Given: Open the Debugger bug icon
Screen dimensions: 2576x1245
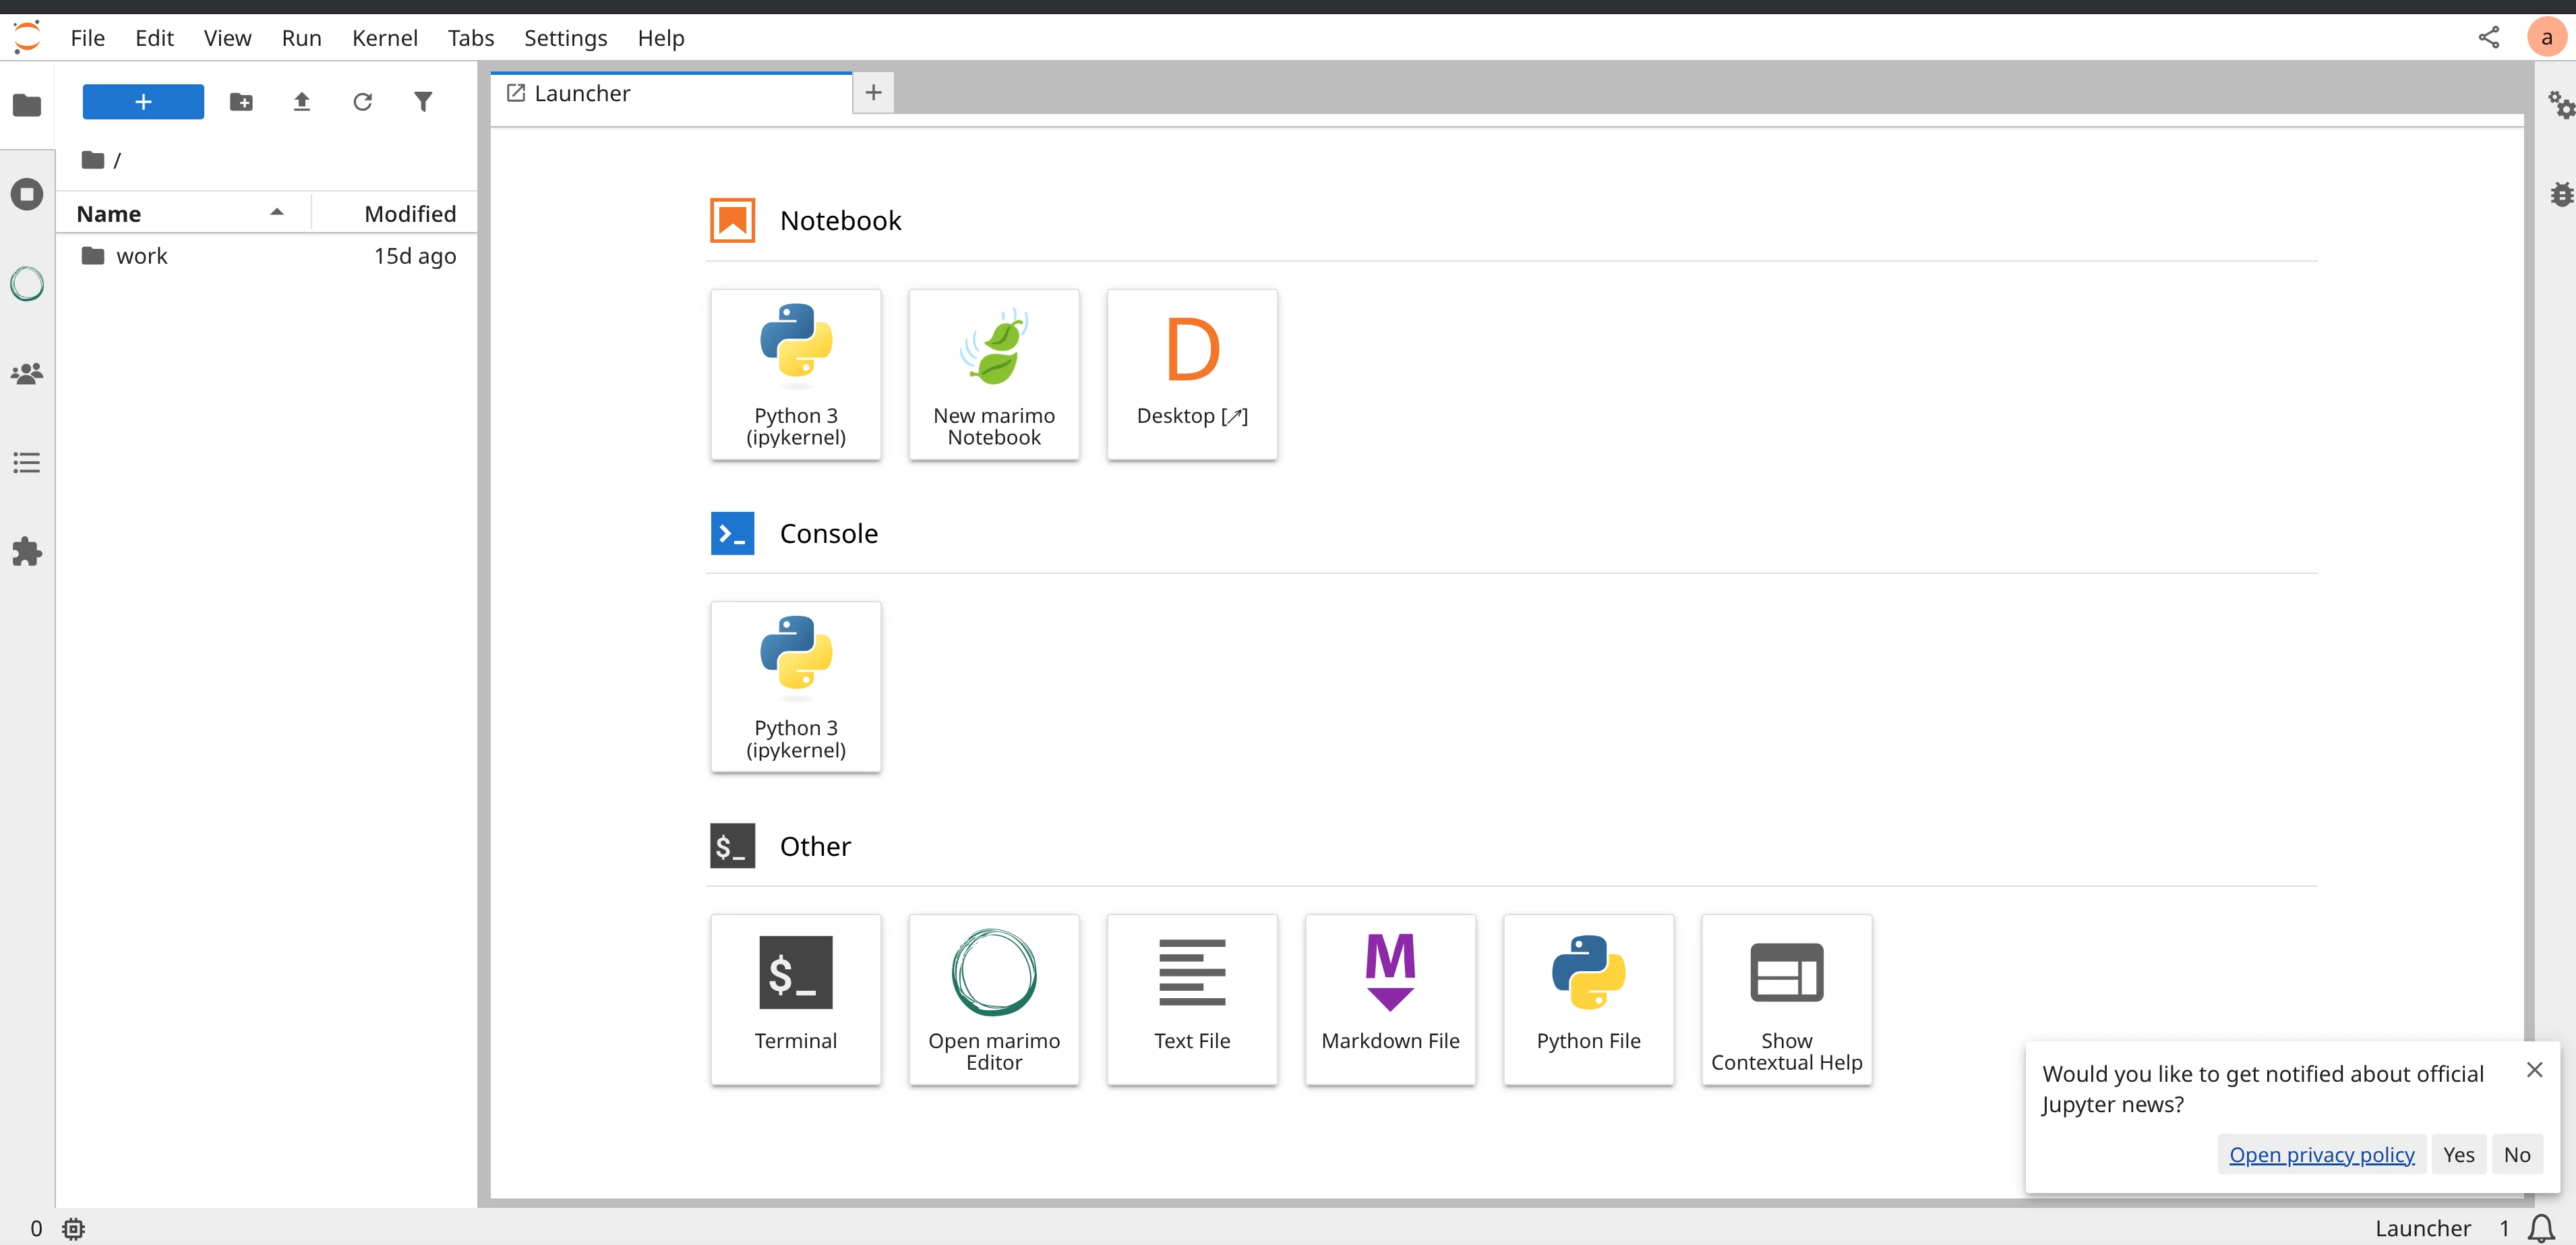Looking at the screenshot, I should click(x=2561, y=193).
